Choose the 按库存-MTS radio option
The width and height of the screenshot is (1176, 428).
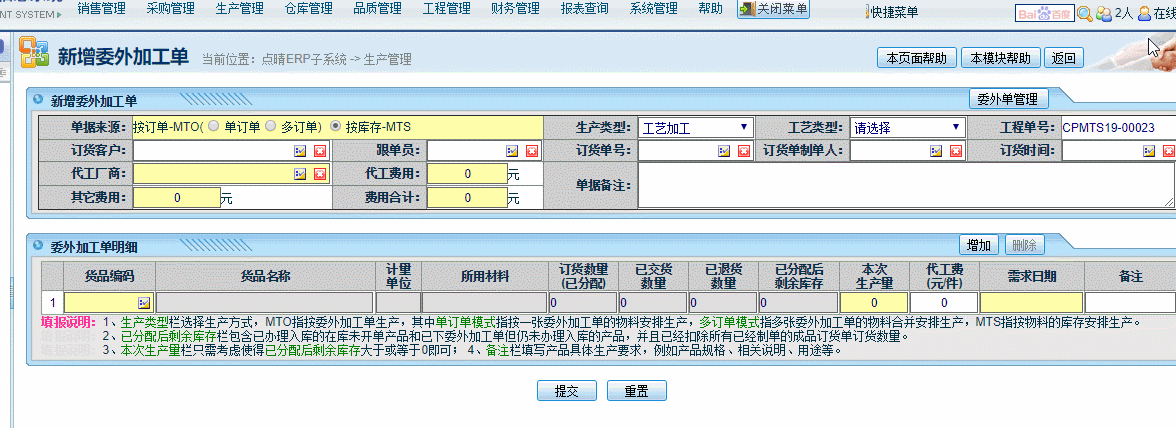[x=336, y=127]
